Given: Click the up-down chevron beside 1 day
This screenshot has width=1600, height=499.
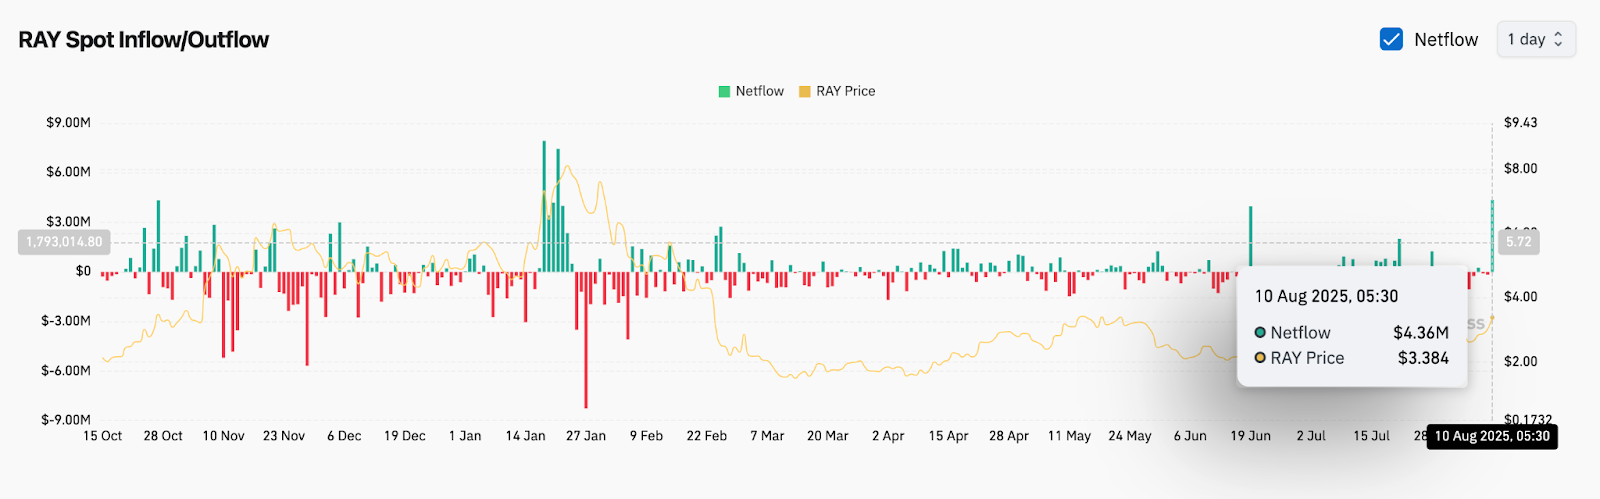Looking at the screenshot, I should (1558, 39).
